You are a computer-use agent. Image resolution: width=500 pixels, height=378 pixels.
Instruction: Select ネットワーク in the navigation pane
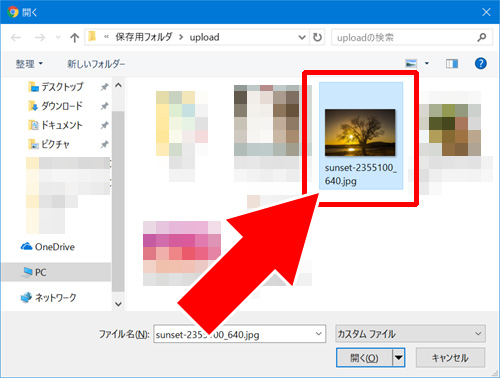tap(48, 297)
